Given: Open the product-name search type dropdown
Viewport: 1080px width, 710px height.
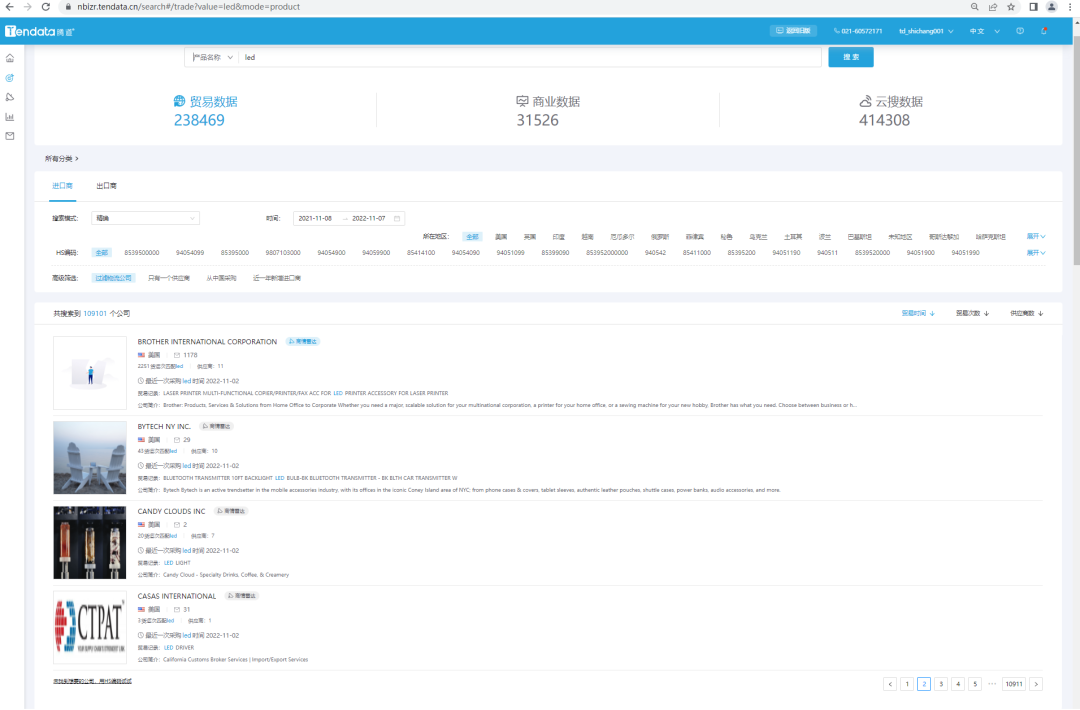Looking at the screenshot, I should coord(212,57).
